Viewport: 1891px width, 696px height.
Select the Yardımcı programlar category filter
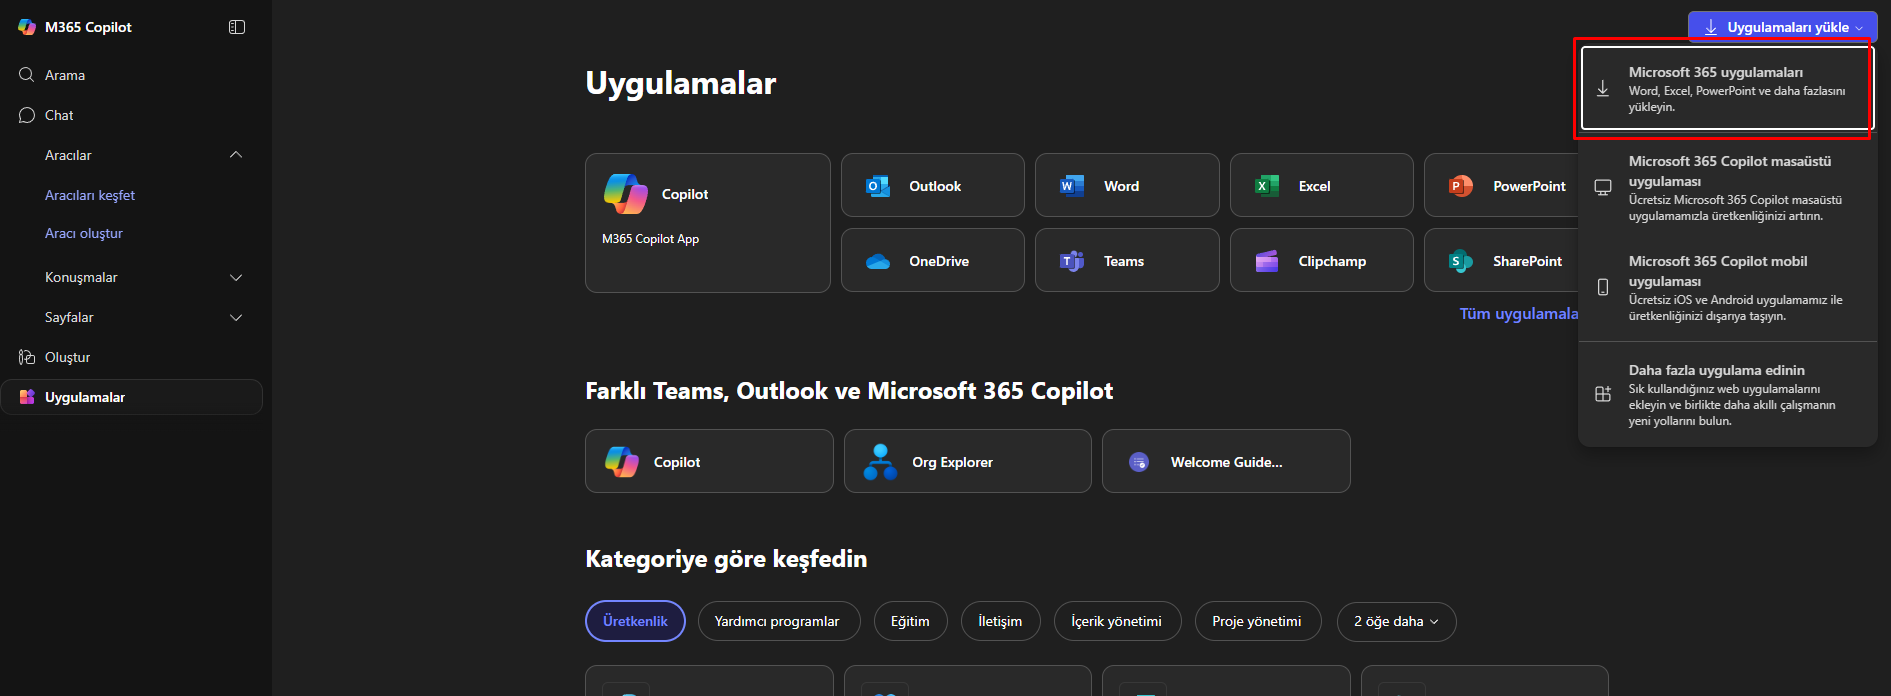(x=777, y=621)
